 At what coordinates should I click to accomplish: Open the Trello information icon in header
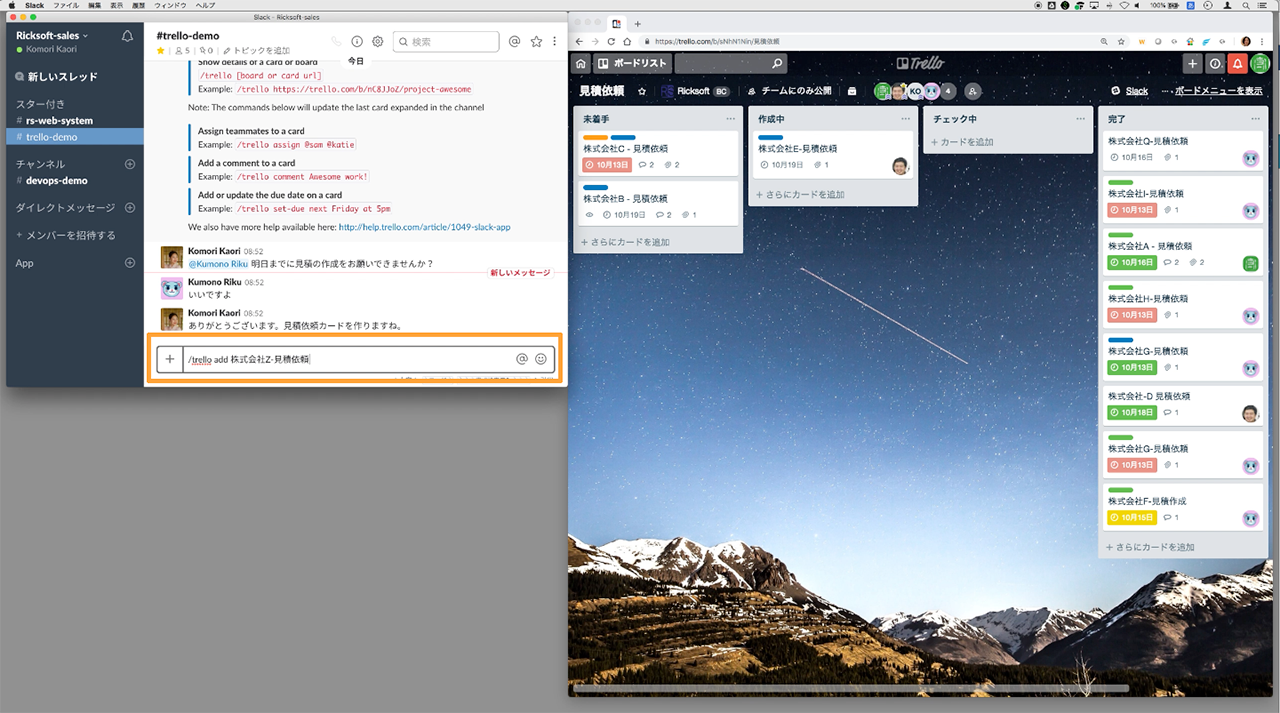tap(1215, 63)
